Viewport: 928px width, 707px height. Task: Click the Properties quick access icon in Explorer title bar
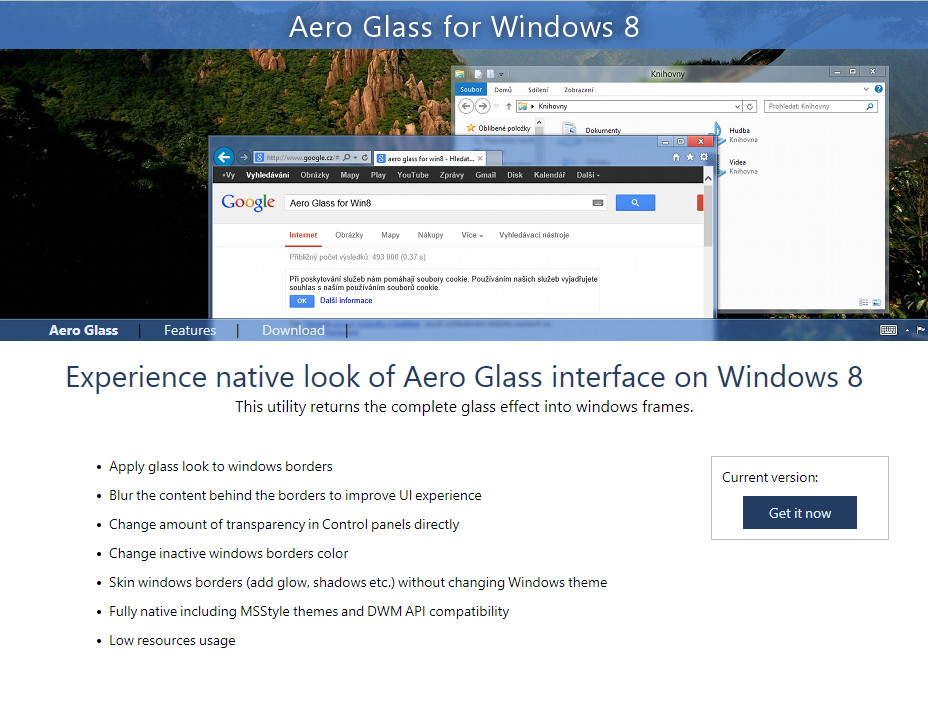478,74
